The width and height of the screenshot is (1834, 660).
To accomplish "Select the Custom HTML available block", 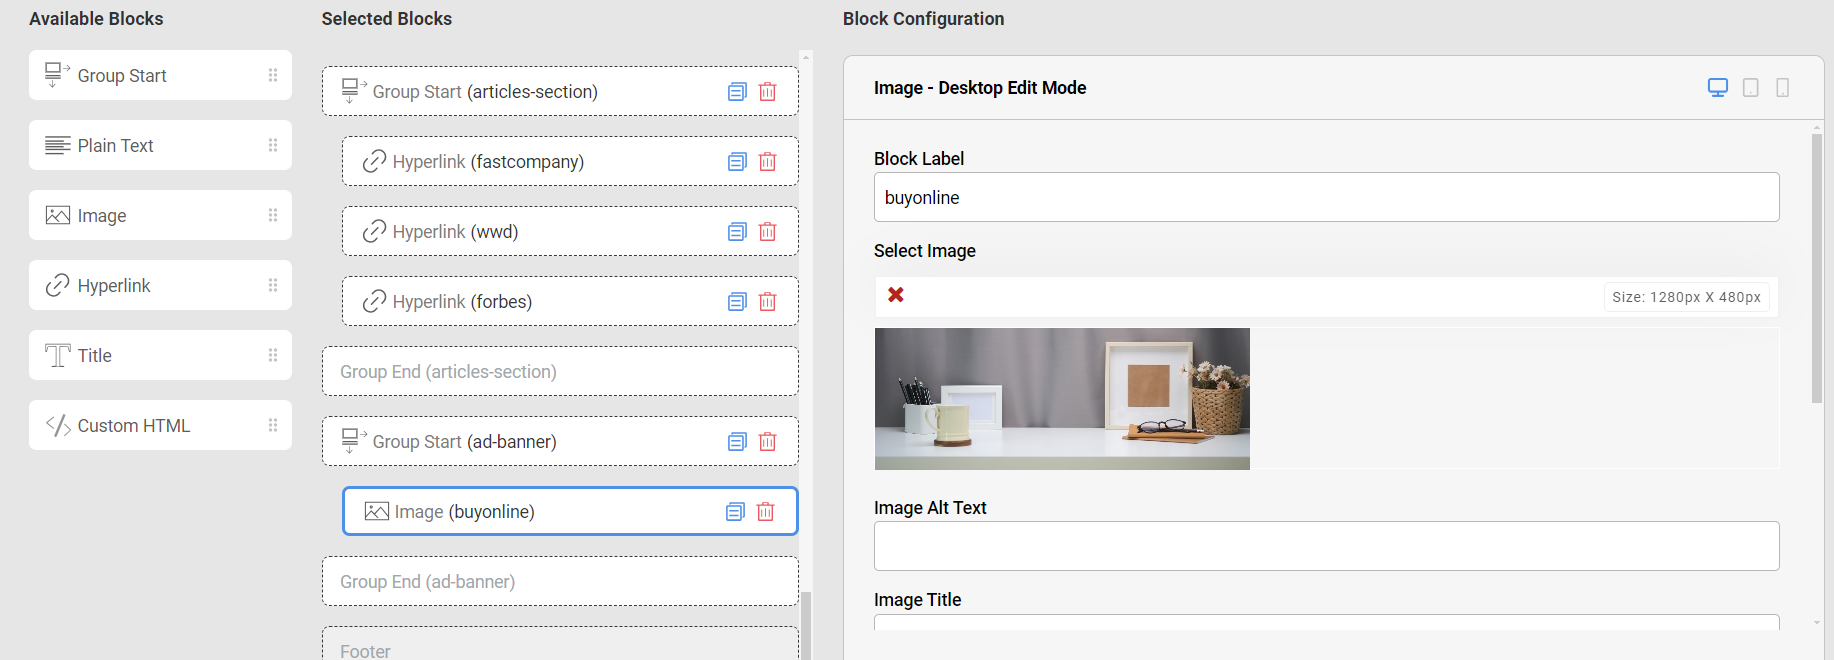I will point(133,426).
